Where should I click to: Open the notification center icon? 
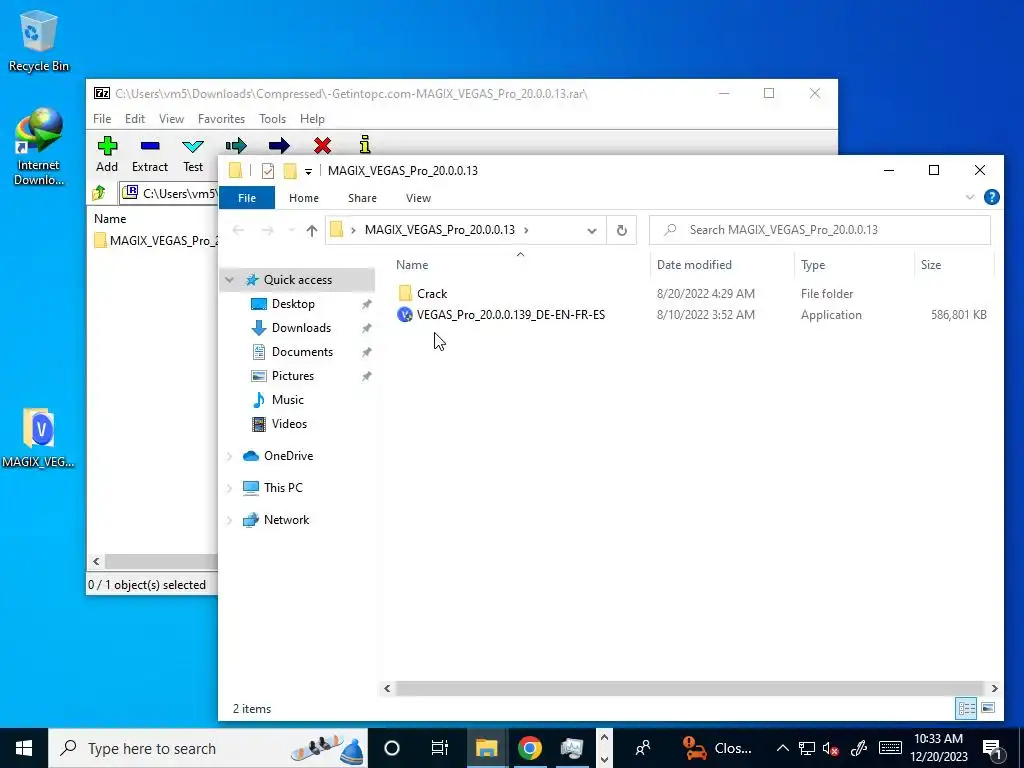pyautogui.click(x=993, y=749)
